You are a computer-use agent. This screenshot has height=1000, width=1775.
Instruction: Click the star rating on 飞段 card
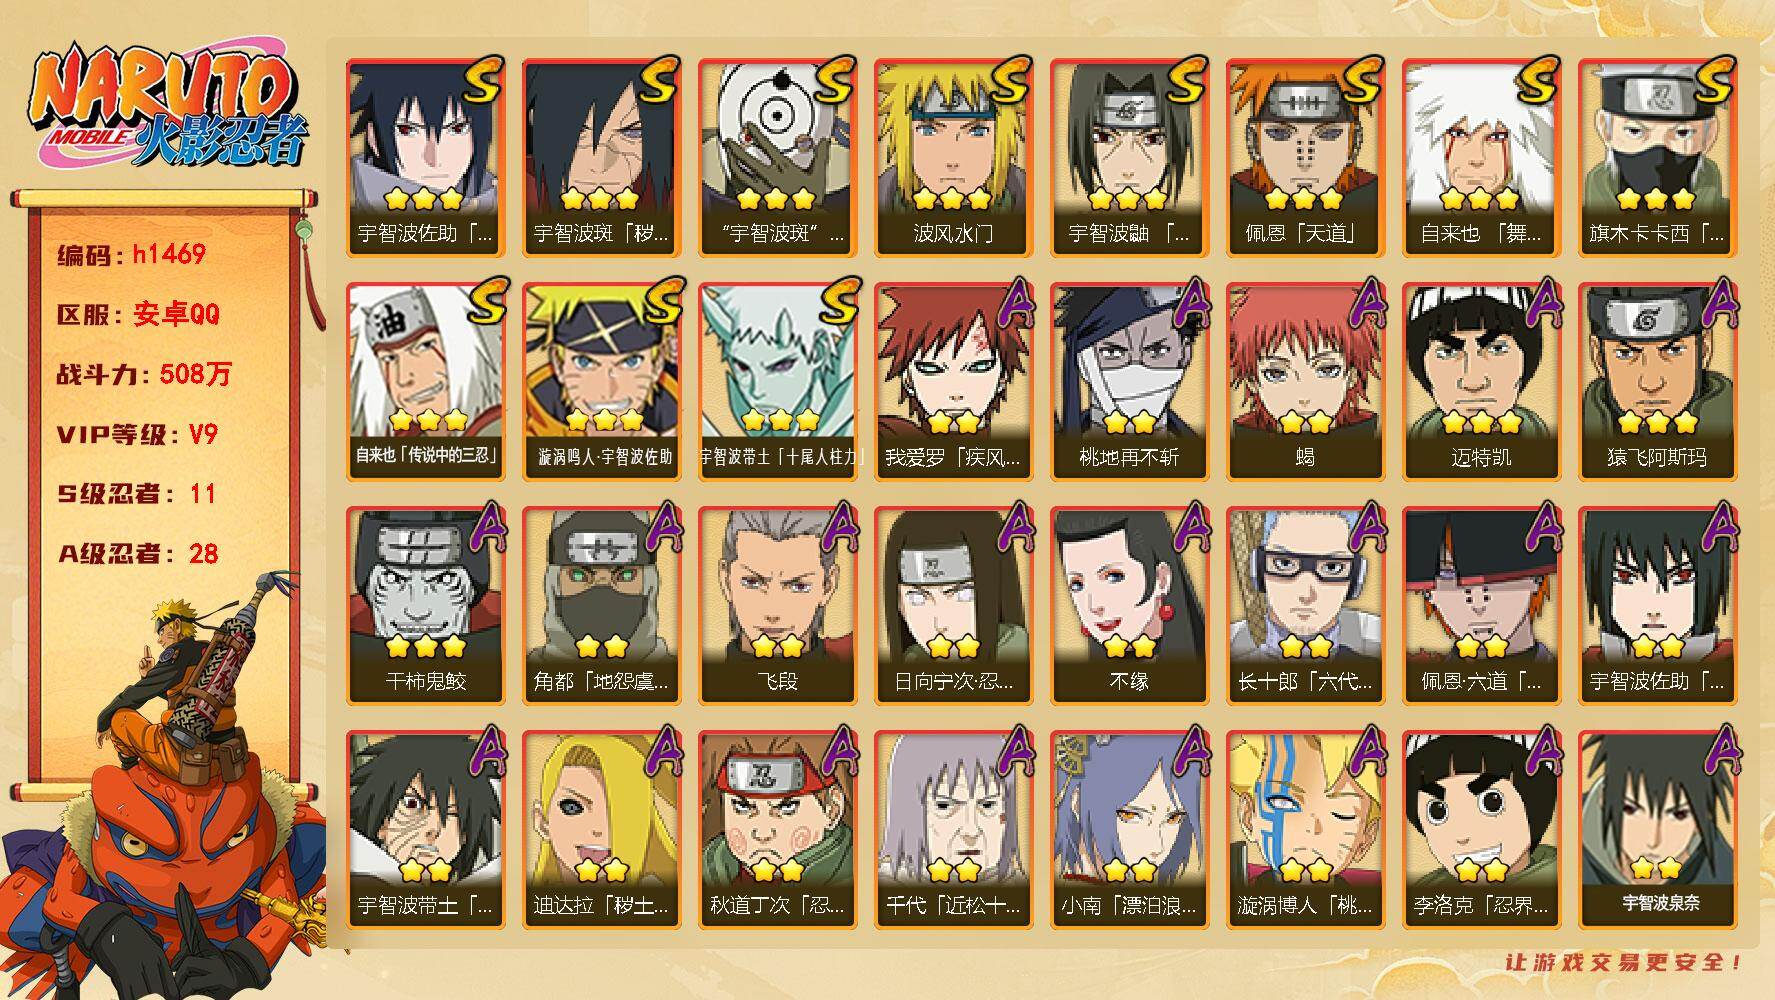pyautogui.click(x=777, y=647)
